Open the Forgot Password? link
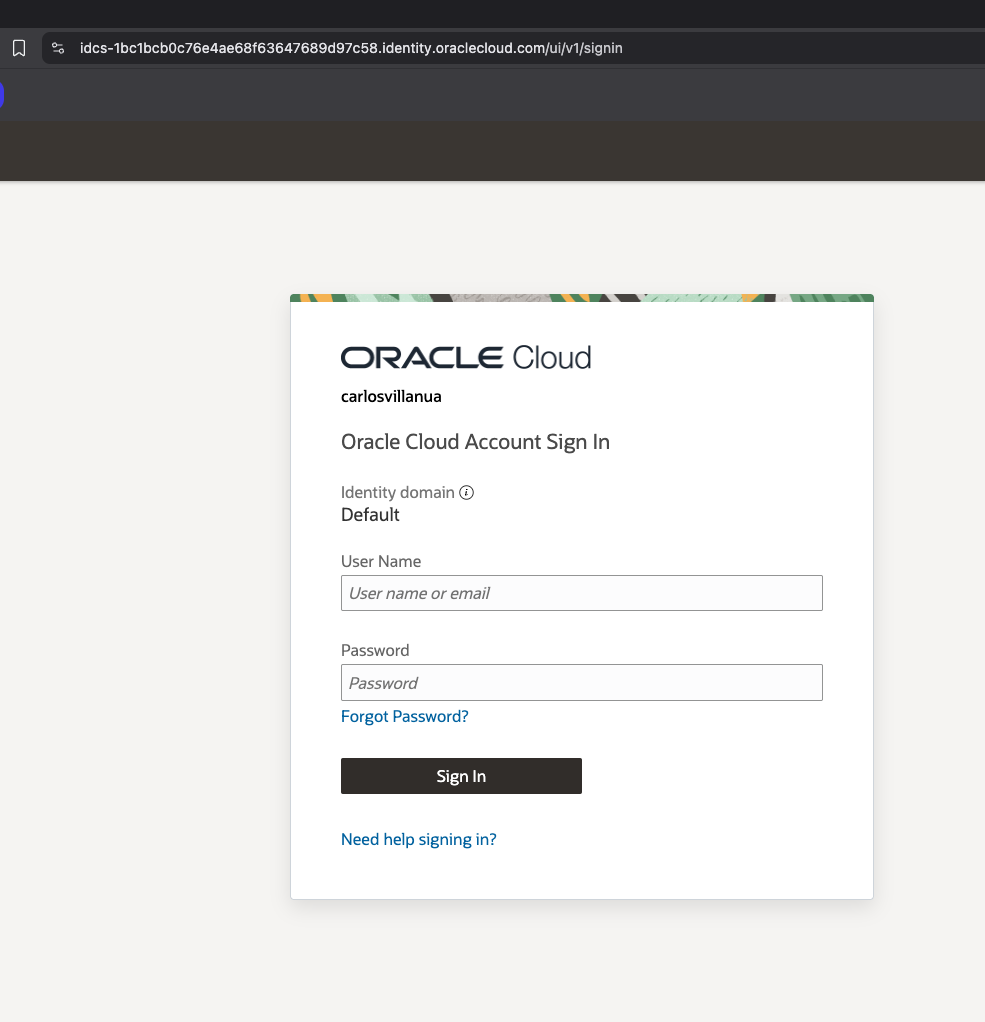The image size is (985, 1022). (x=405, y=716)
